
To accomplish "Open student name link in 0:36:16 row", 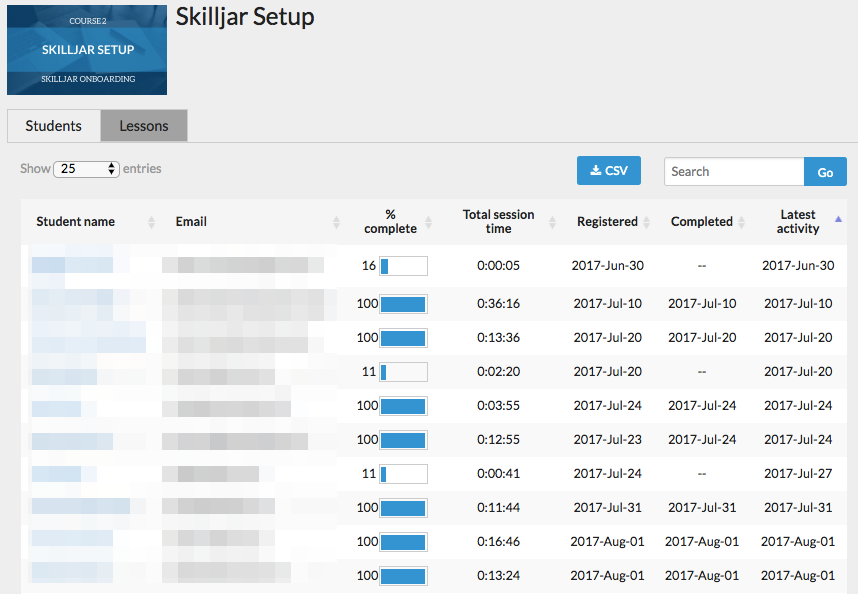I will click(x=72, y=304).
